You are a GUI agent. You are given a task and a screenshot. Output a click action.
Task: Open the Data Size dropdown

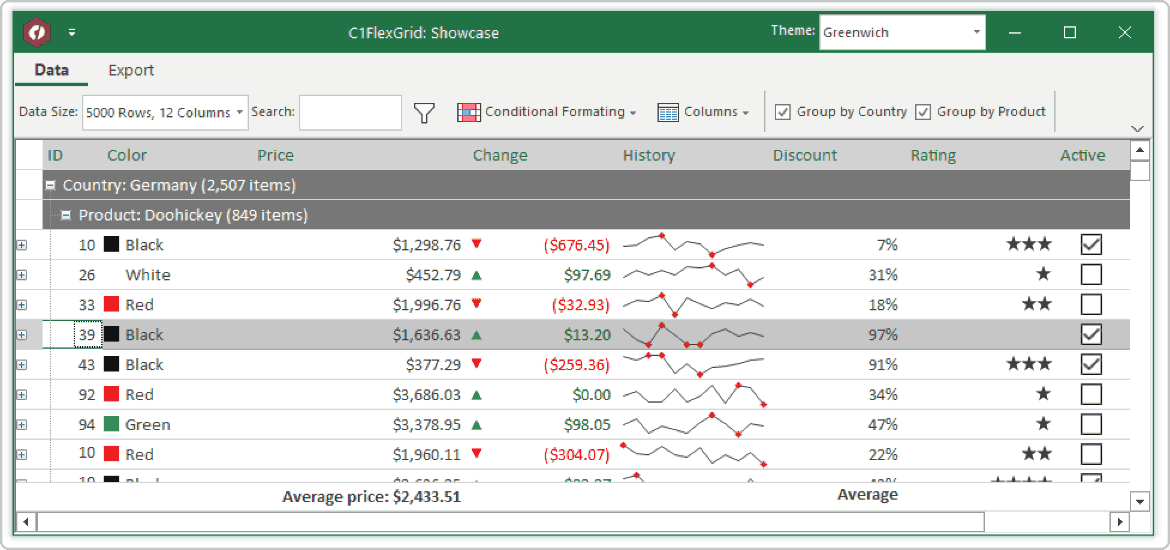[x=240, y=113]
